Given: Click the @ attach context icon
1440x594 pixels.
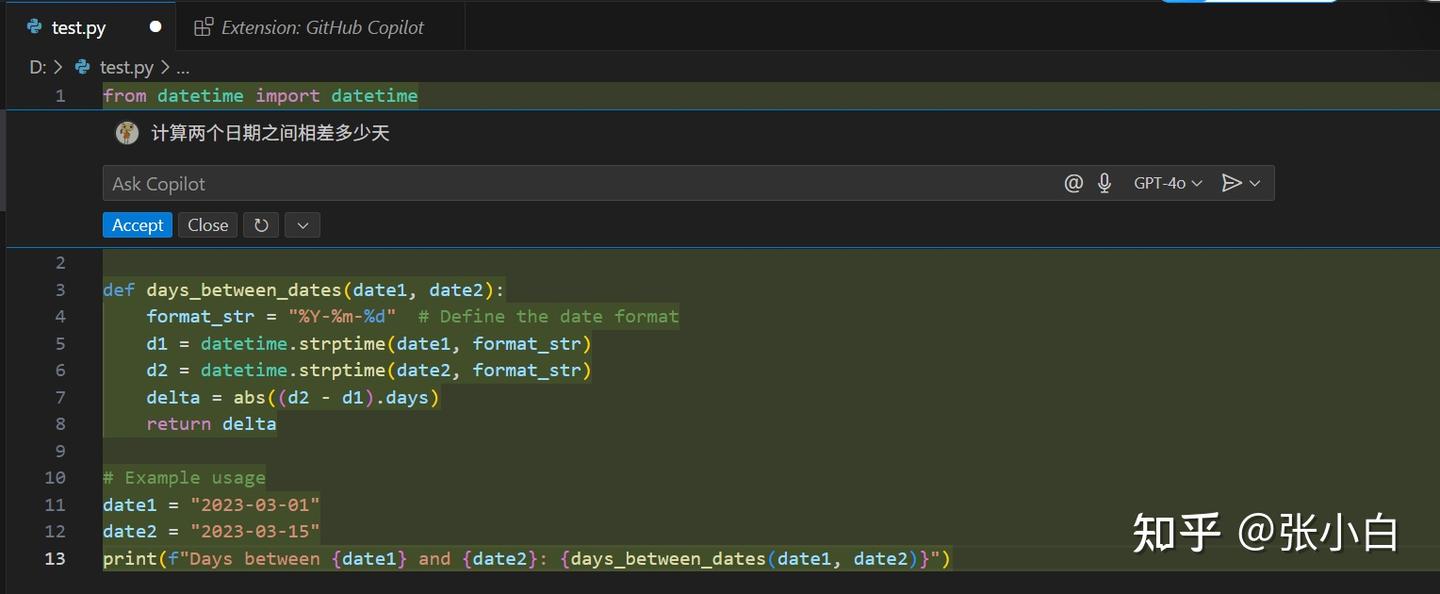Looking at the screenshot, I should point(1073,183).
